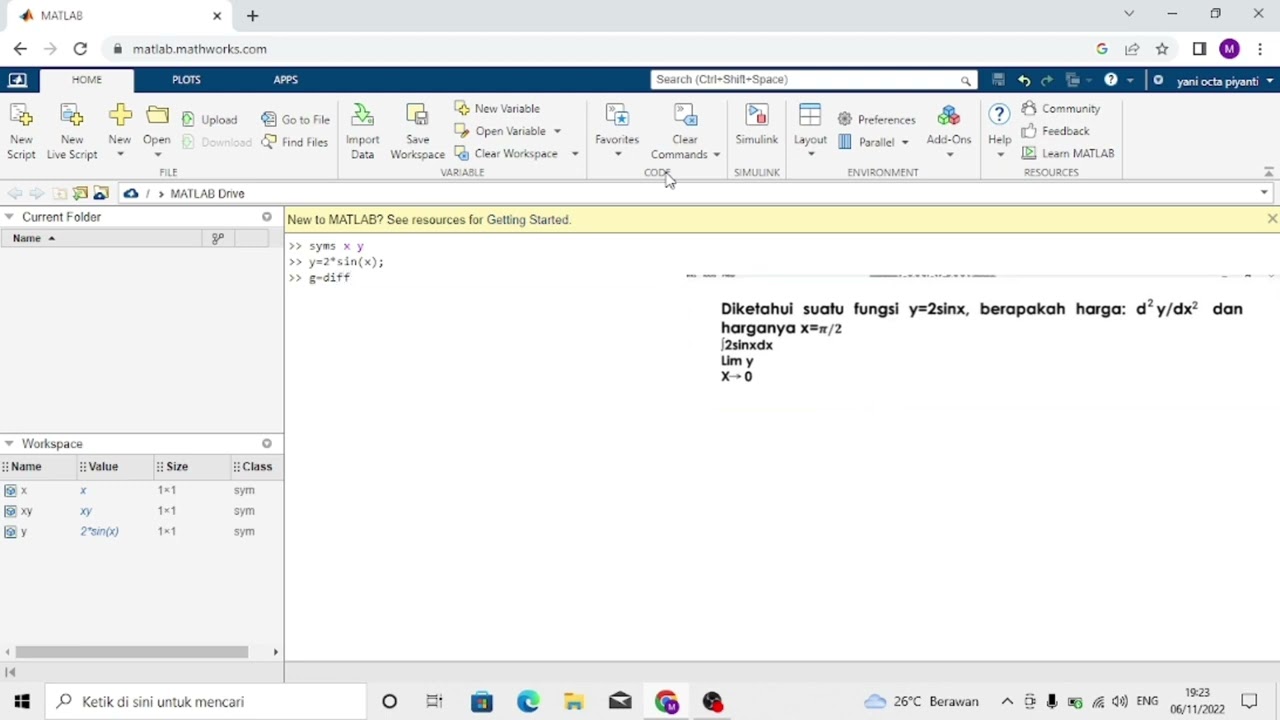
Task: Expand the address bar dropdown
Action: coord(1264,193)
